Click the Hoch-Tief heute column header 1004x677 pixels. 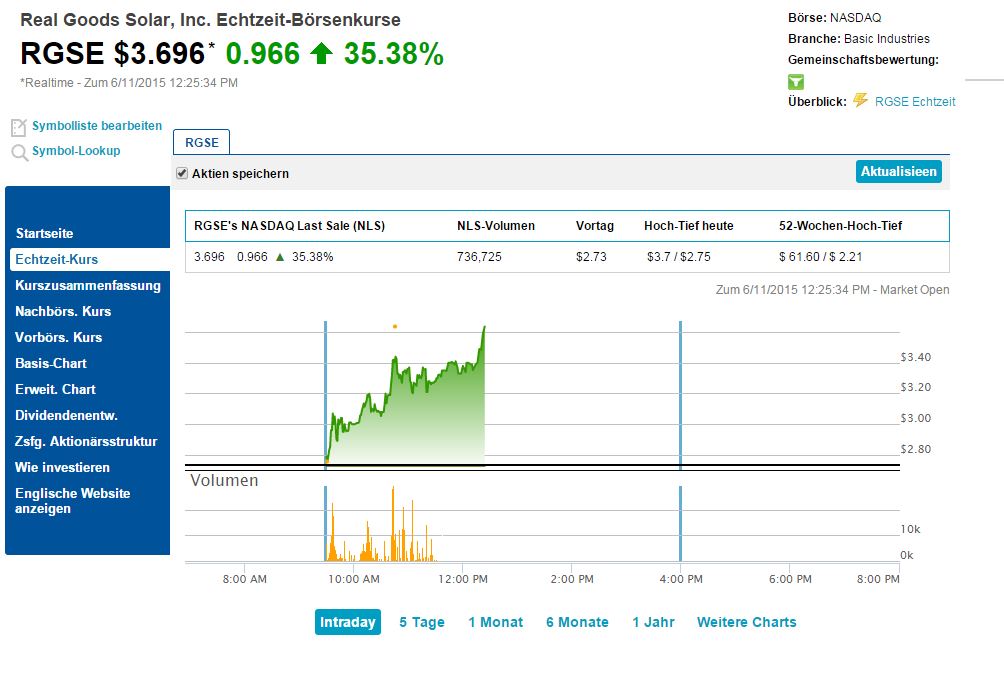coord(688,225)
